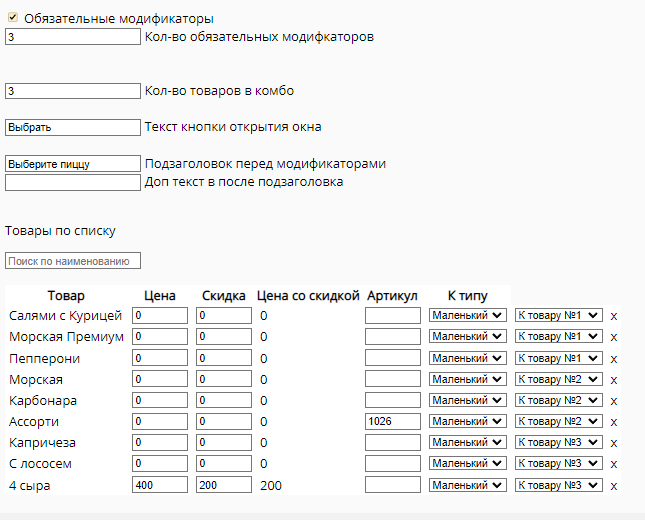The image size is (645, 520).
Task: Remove the Пепперони row with x
Action: 614,359
